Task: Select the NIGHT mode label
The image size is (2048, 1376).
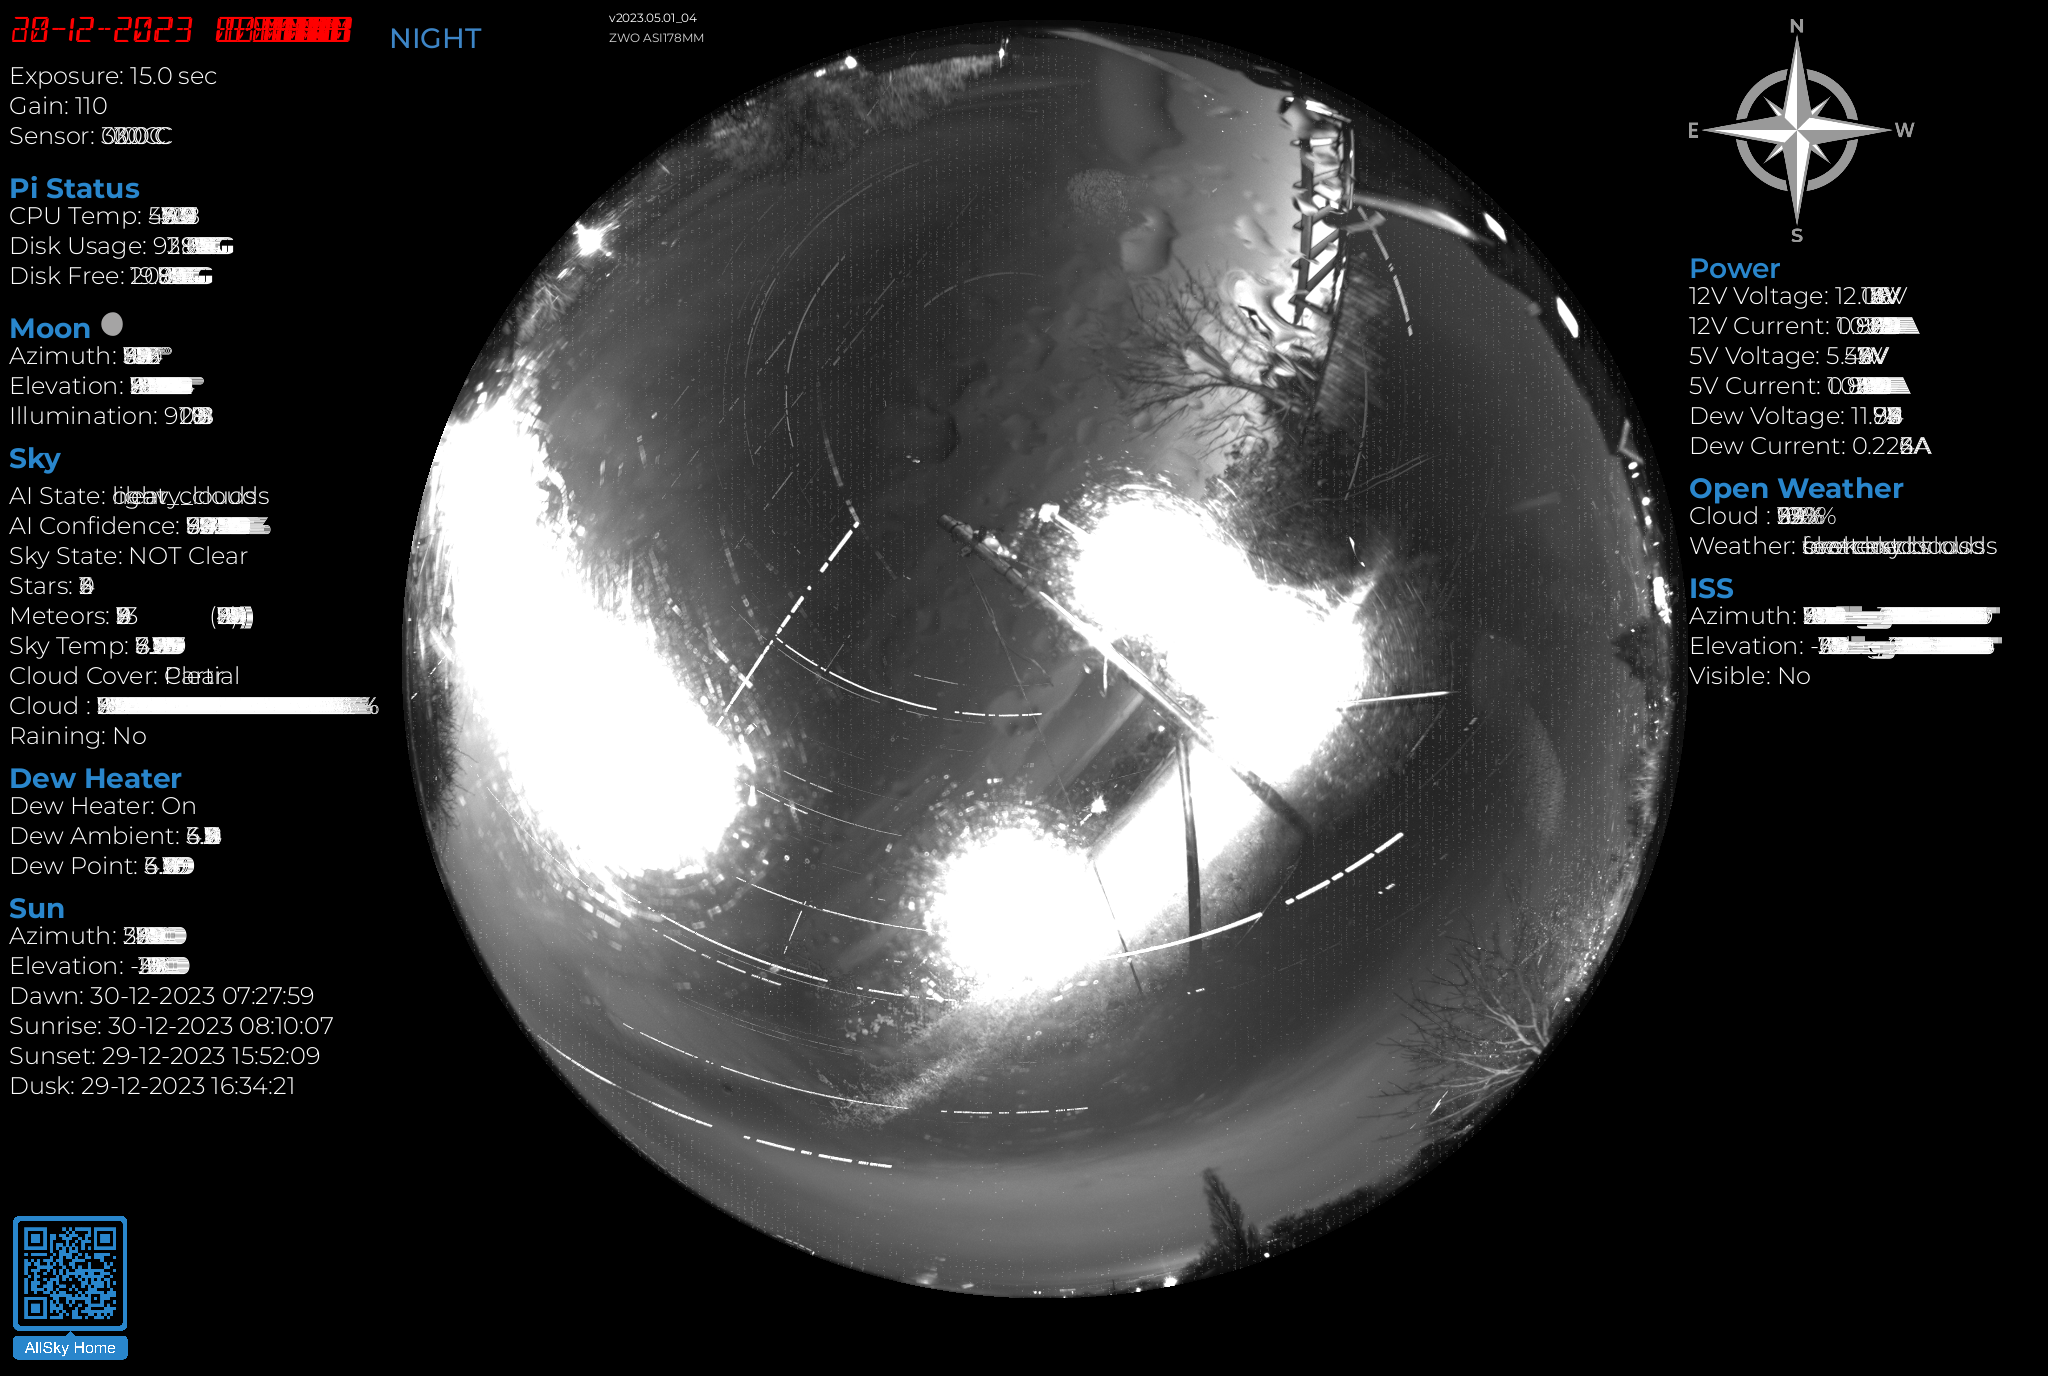Action: (435, 38)
